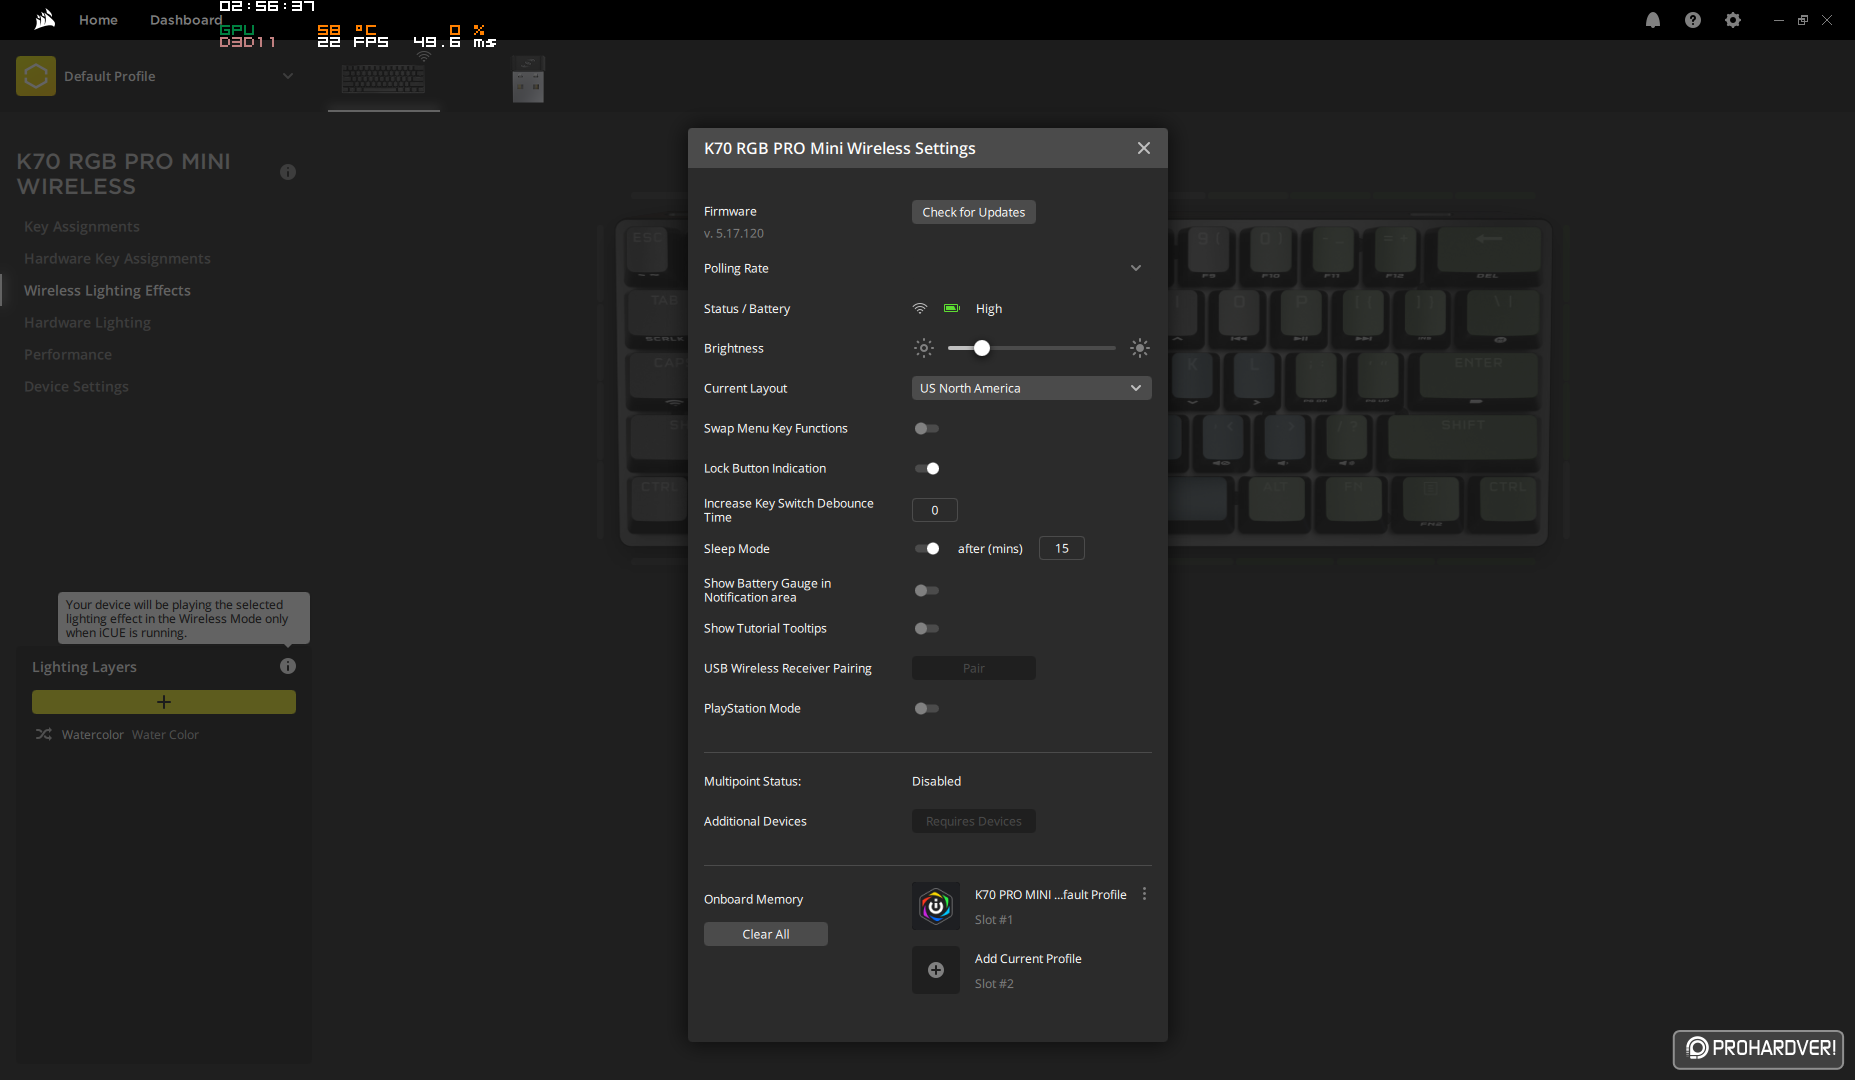The image size is (1855, 1080).
Task: Open Key Assignments menu item
Action: tap(82, 226)
